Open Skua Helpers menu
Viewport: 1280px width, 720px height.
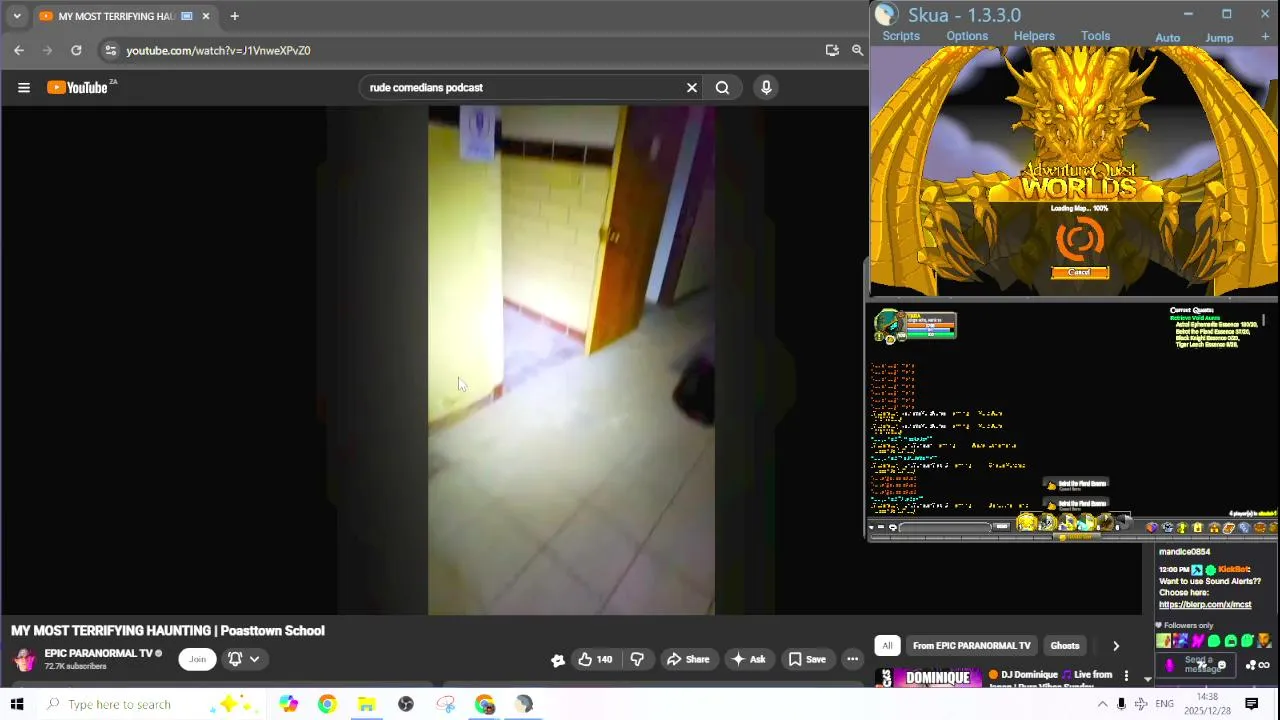[1034, 36]
